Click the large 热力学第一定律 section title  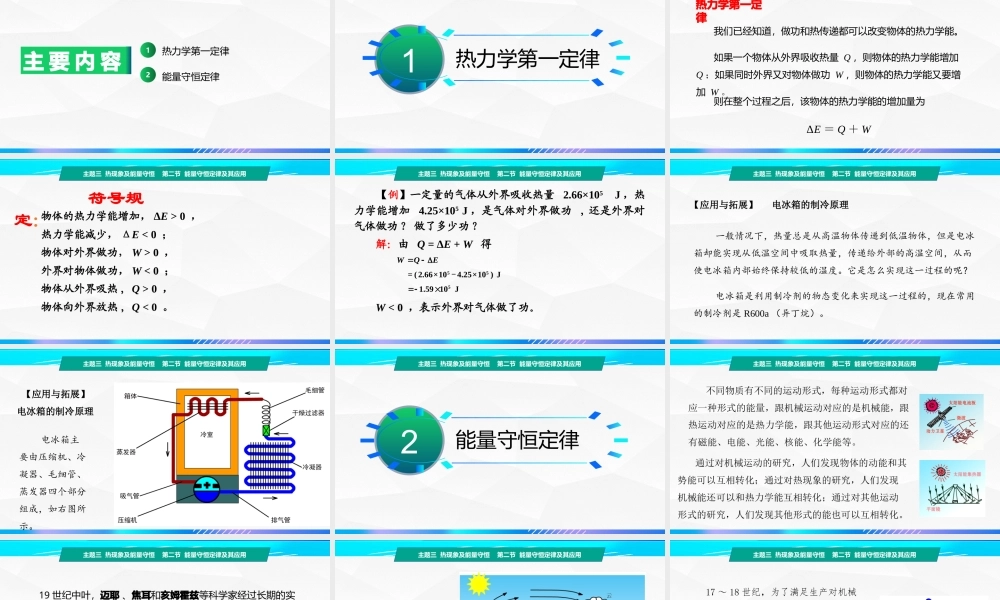527,59
